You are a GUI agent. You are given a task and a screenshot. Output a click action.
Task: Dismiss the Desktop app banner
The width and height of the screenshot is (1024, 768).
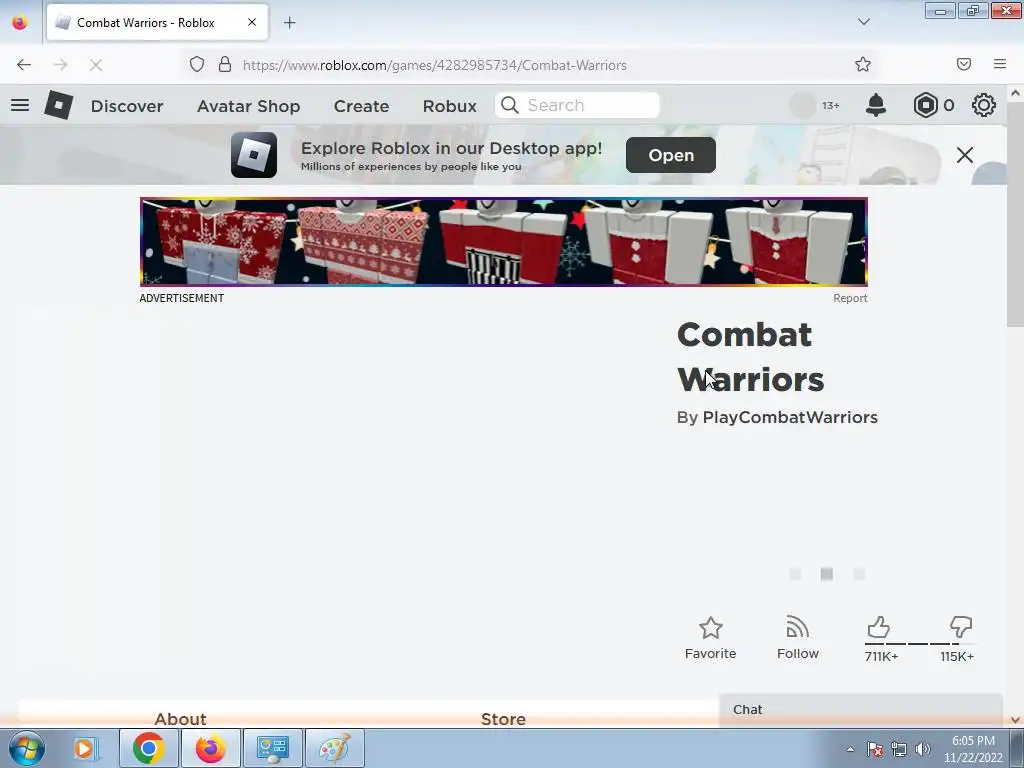click(x=965, y=155)
